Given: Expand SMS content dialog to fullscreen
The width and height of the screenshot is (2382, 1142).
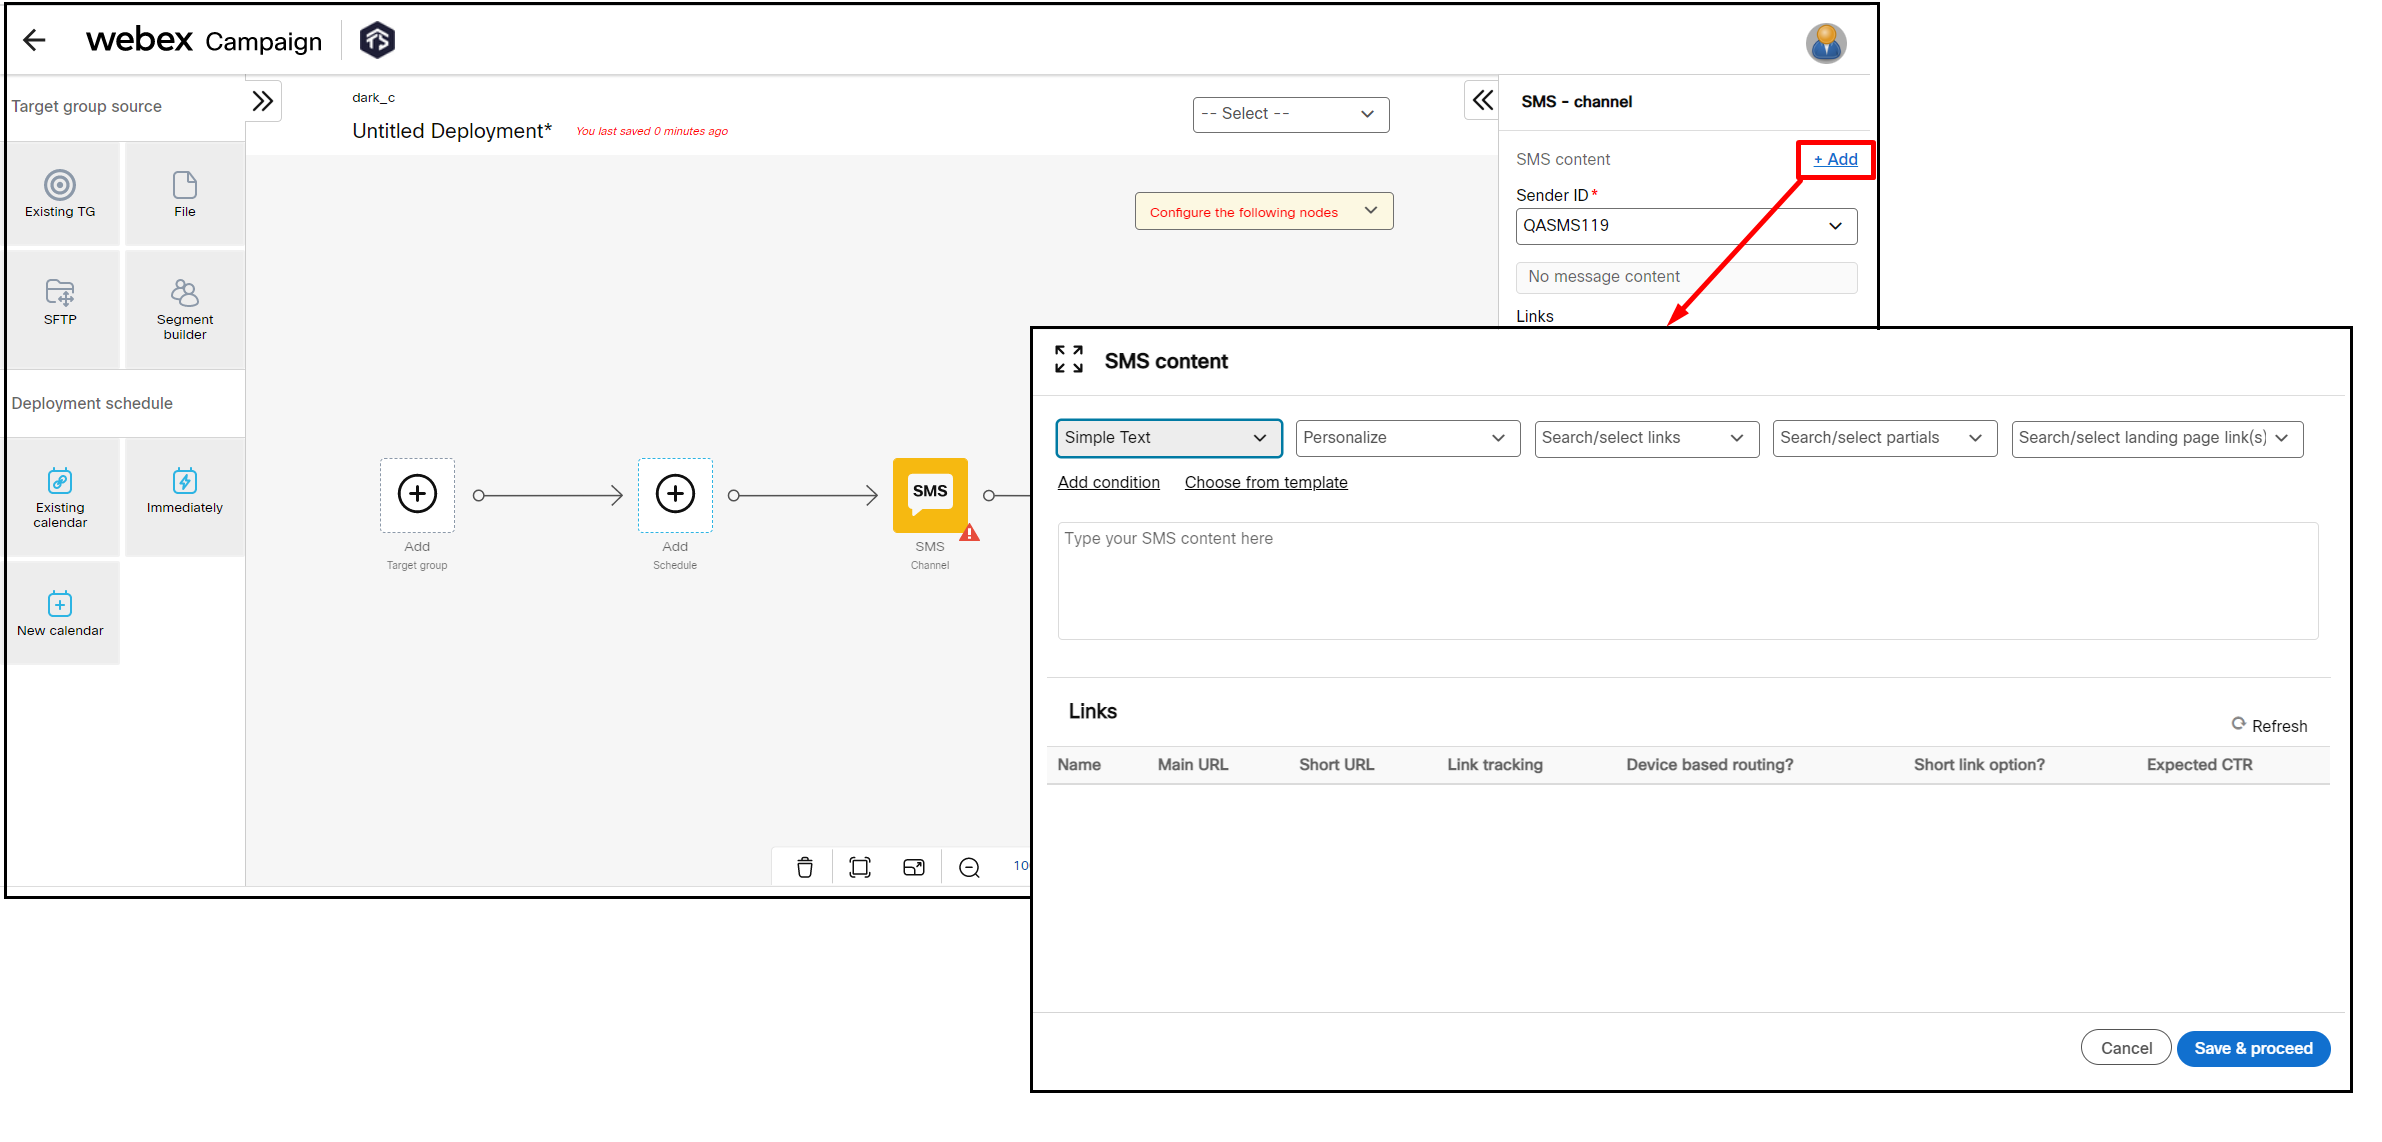Looking at the screenshot, I should [x=1068, y=359].
